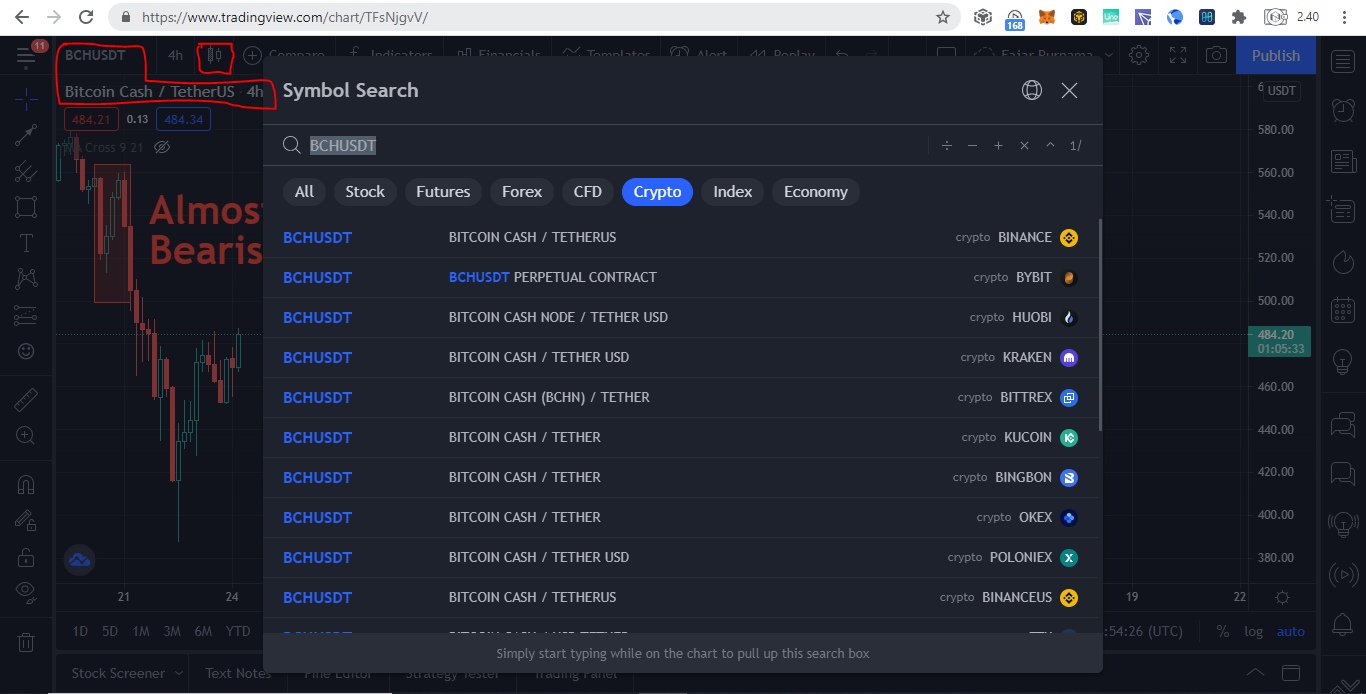Expand the Stock Screener dropdown arrow
Image resolution: width=1366 pixels, height=694 pixels.
coord(179,673)
